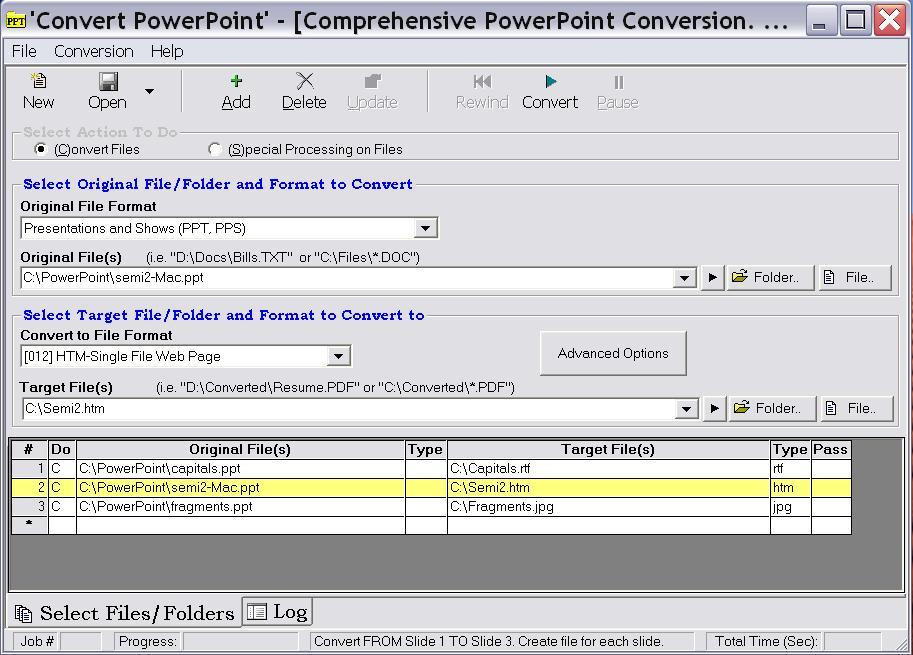Click the Update toolbar icon
Screen dimensions: 913x655
pos(373,81)
